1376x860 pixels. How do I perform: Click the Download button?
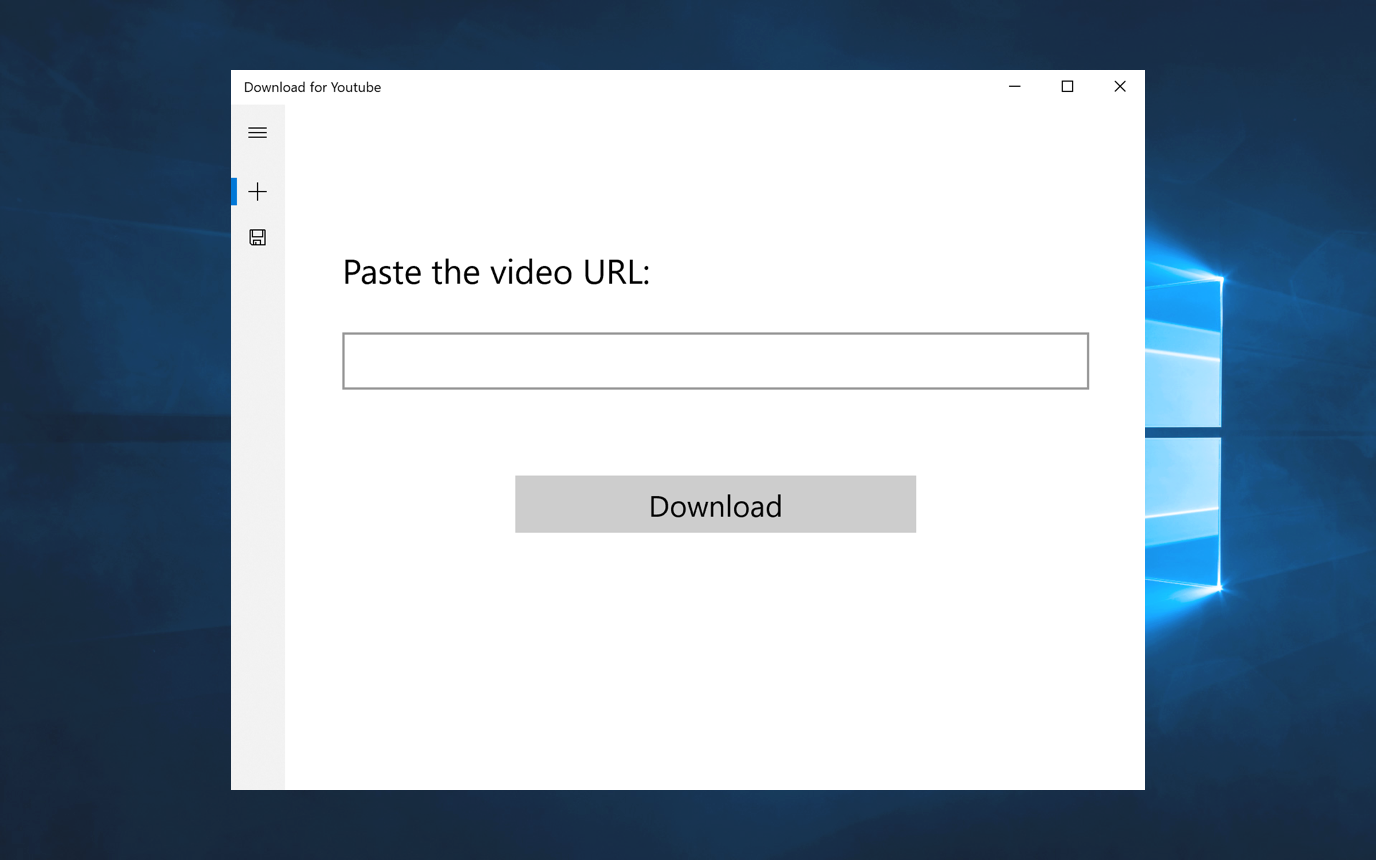715,504
